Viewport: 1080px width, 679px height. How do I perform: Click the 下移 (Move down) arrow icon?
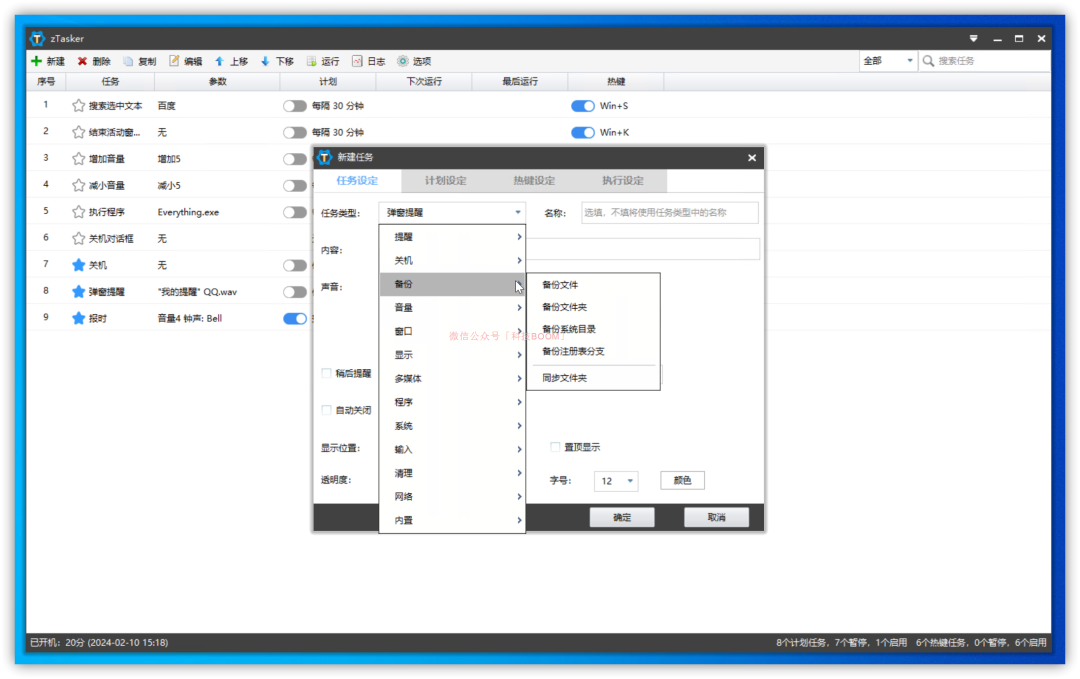click(x=265, y=61)
